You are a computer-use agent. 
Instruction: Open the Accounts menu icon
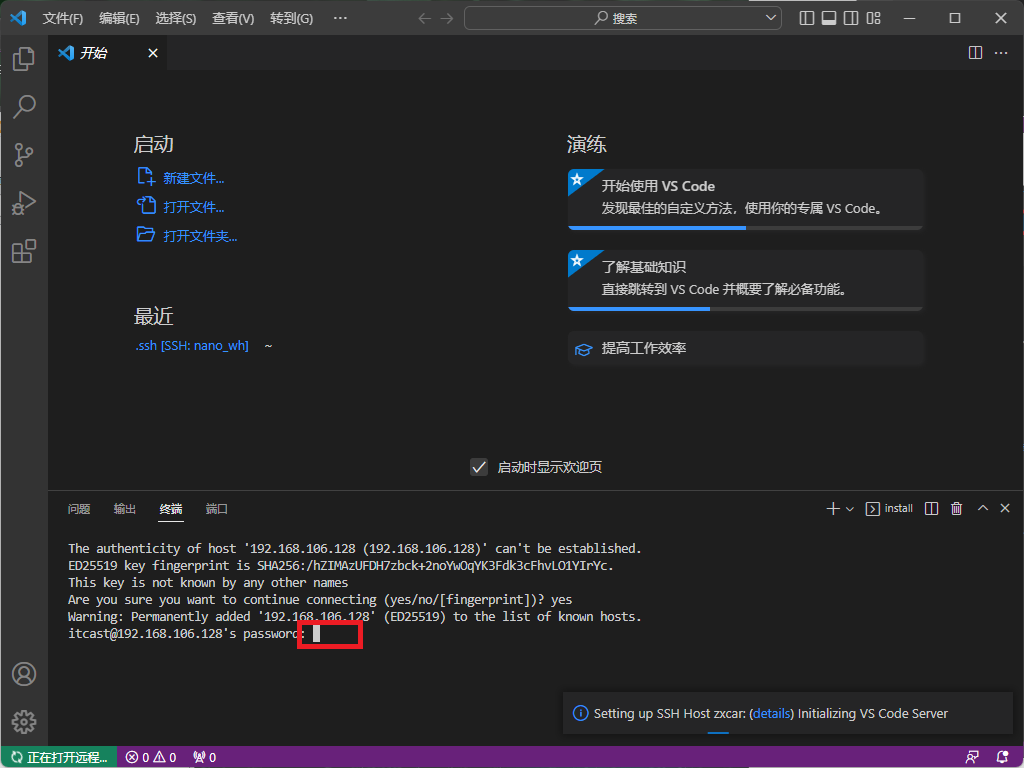24,674
